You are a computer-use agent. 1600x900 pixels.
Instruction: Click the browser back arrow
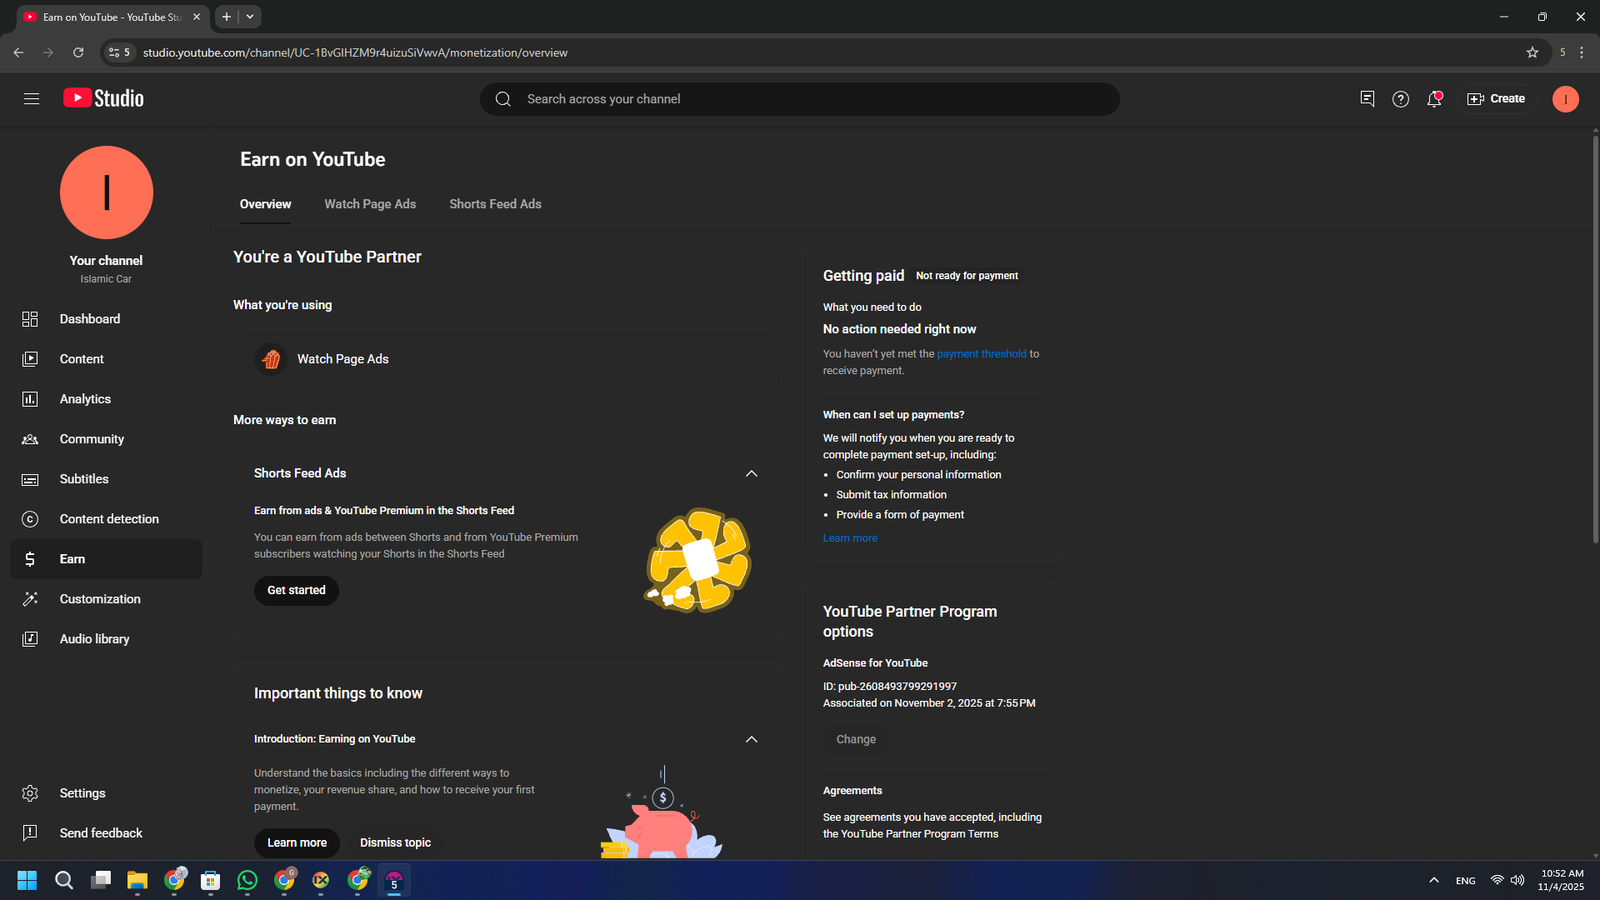tap(18, 52)
